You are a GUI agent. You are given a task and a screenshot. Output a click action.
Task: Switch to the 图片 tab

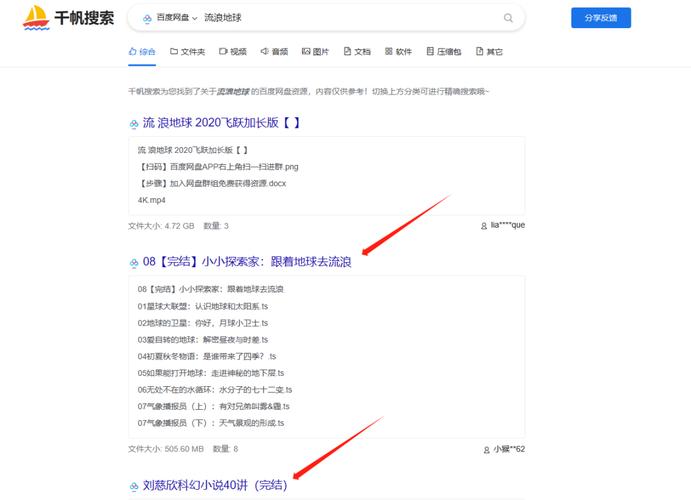tap(315, 52)
